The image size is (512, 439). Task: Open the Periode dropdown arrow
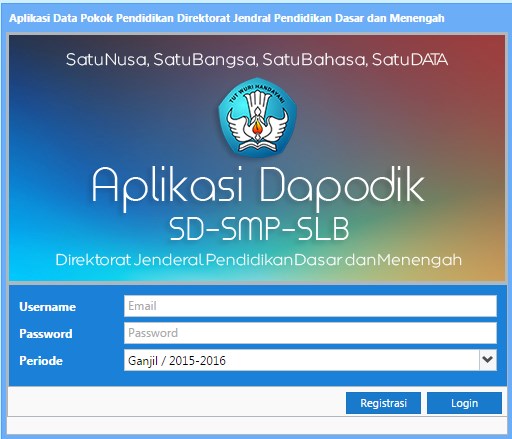(488, 360)
